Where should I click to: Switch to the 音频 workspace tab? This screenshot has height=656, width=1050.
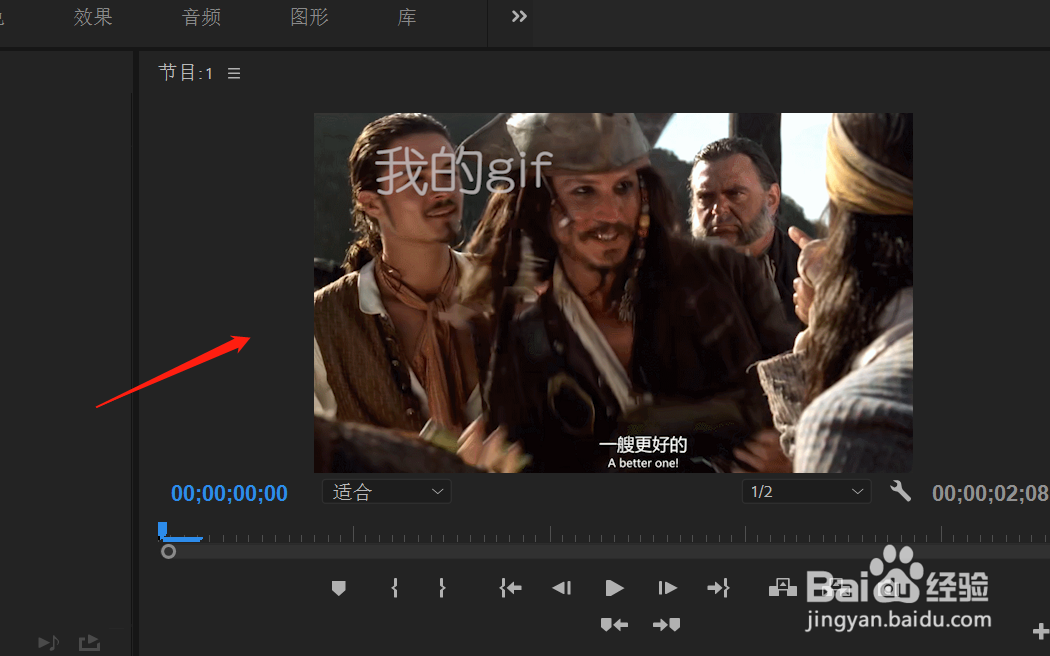coord(202,17)
